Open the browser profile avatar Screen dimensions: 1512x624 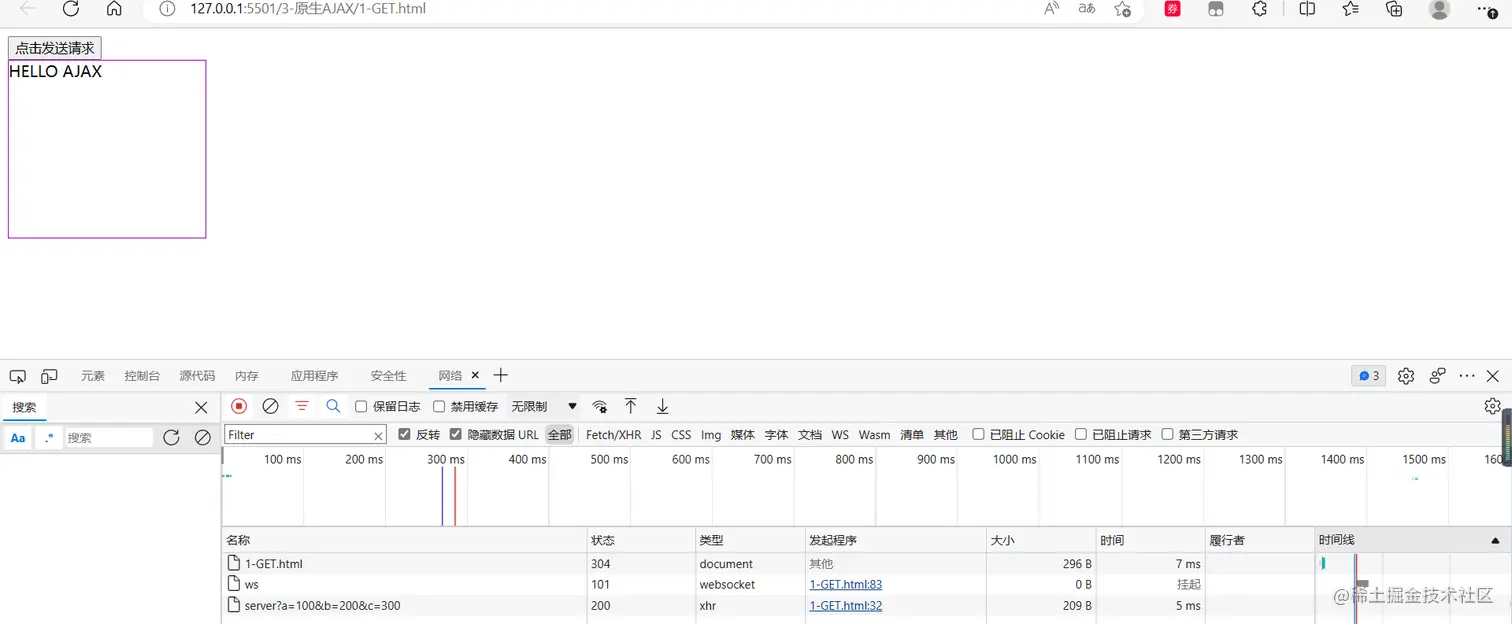pos(1440,9)
